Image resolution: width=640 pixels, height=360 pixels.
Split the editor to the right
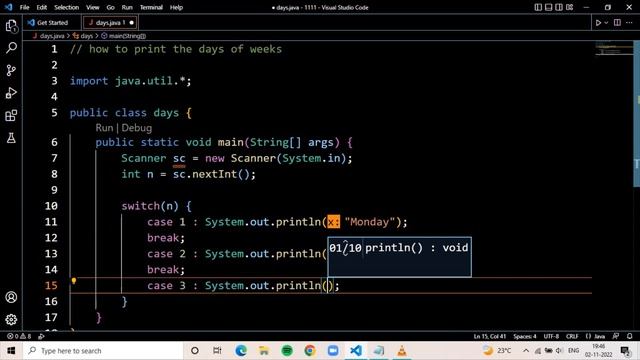618,23
